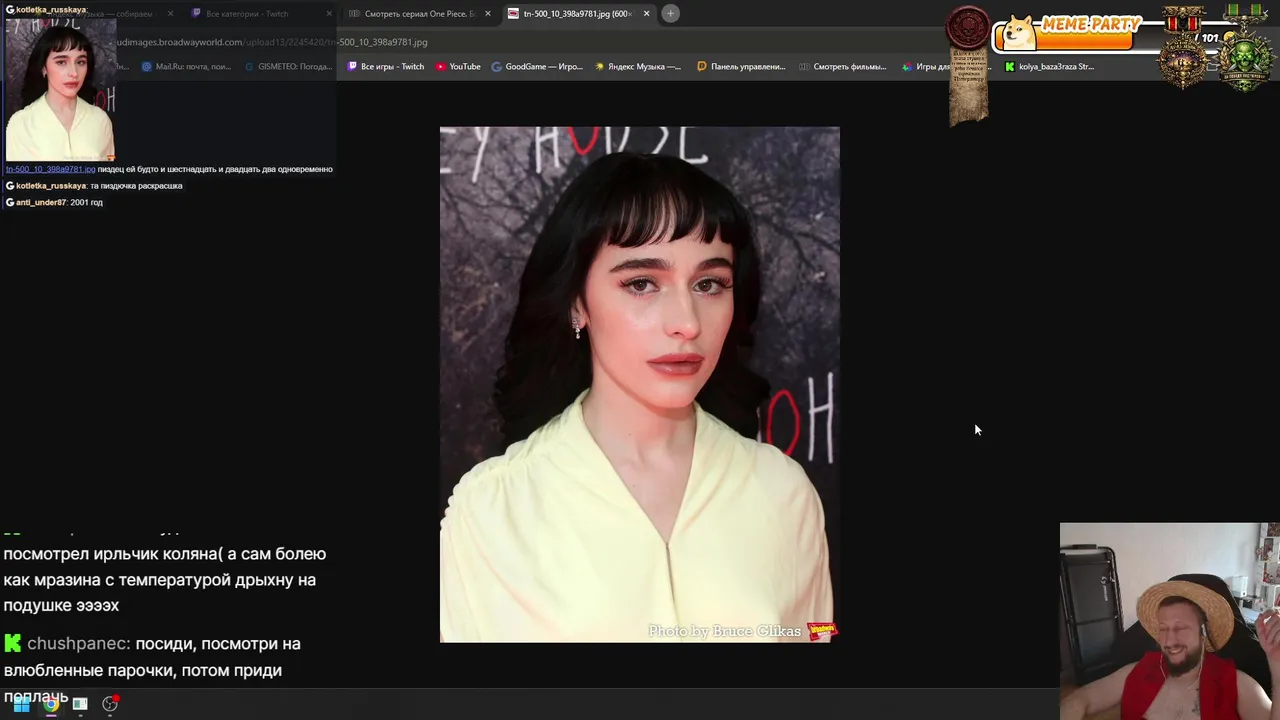This screenshot has width=1280, height=720.
Task: Open the Twitch games bookmark
Action: [386, 66]
